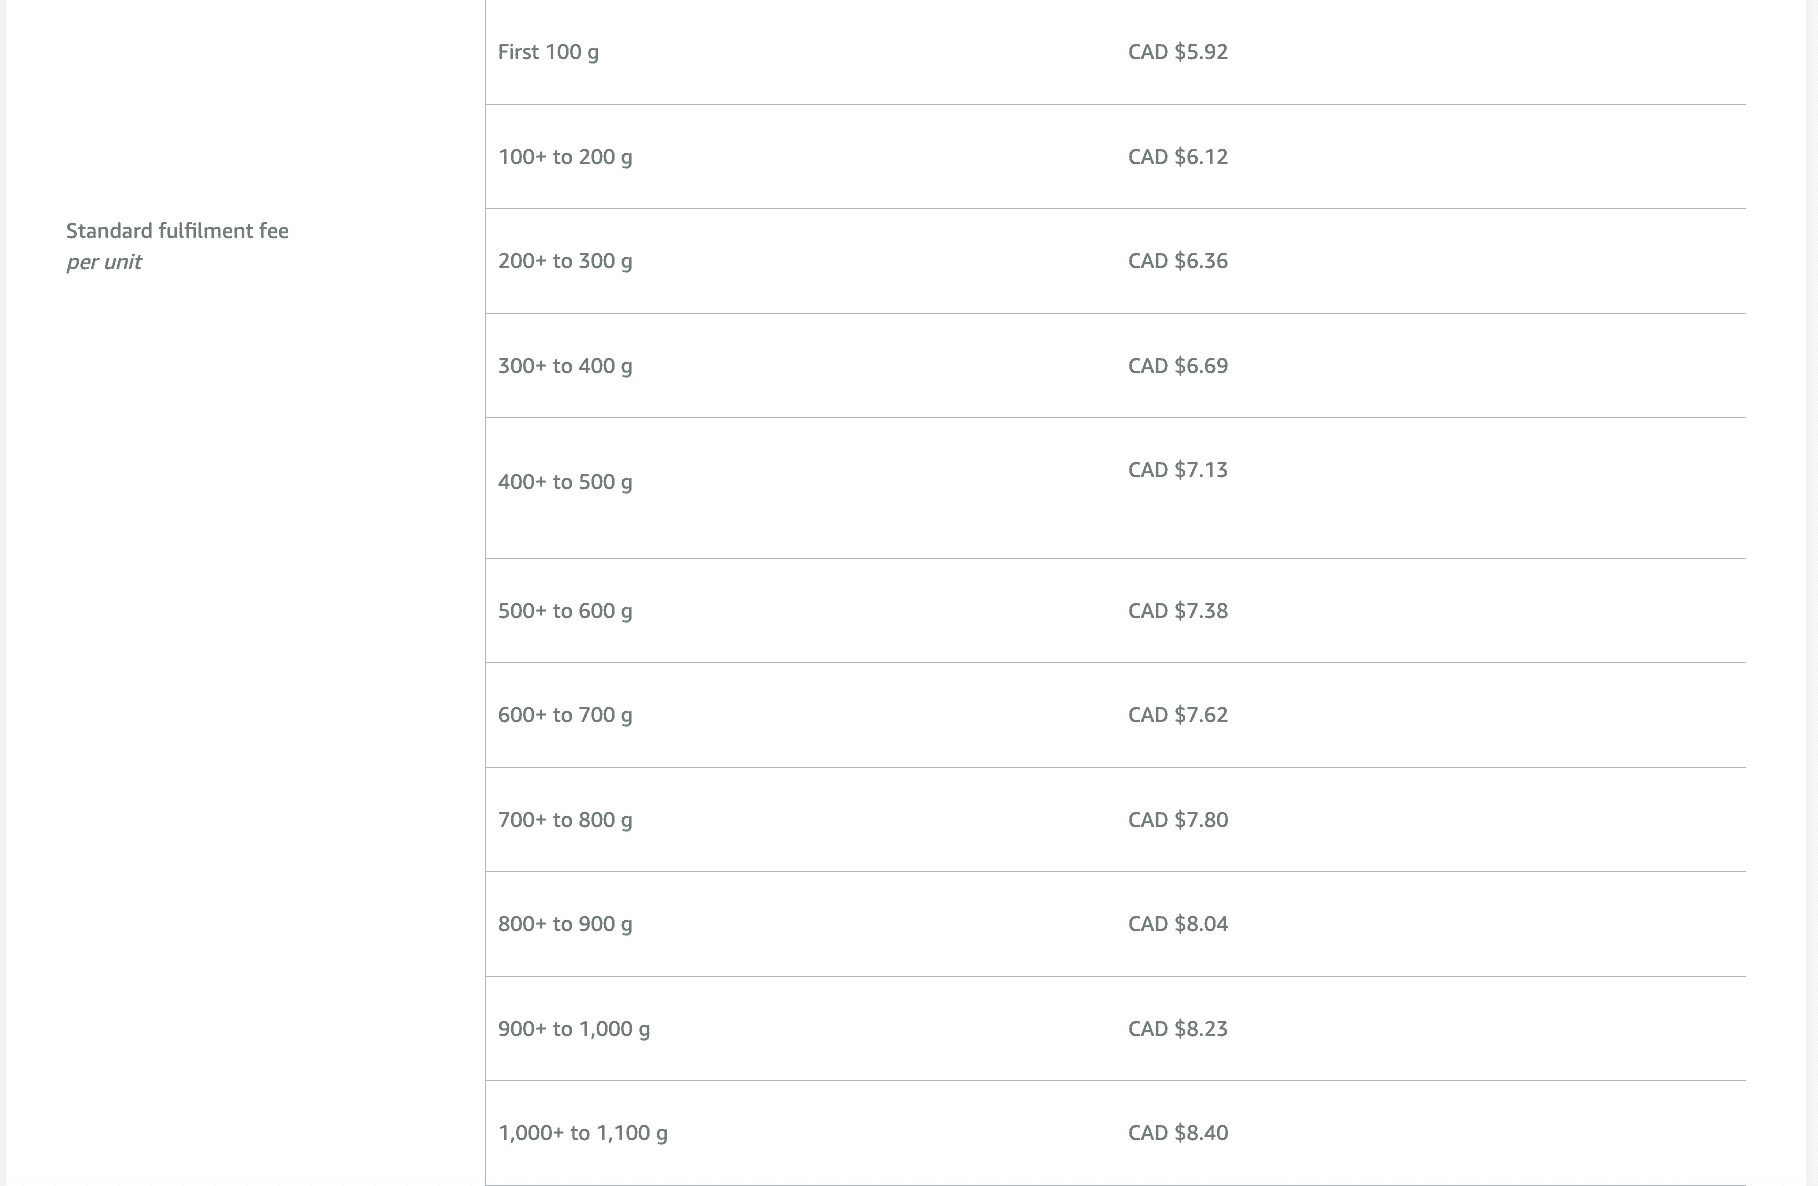Select the CAD $5.92 fee value
This screenshot has height=1186, width=1818.
pos(1177,52)
